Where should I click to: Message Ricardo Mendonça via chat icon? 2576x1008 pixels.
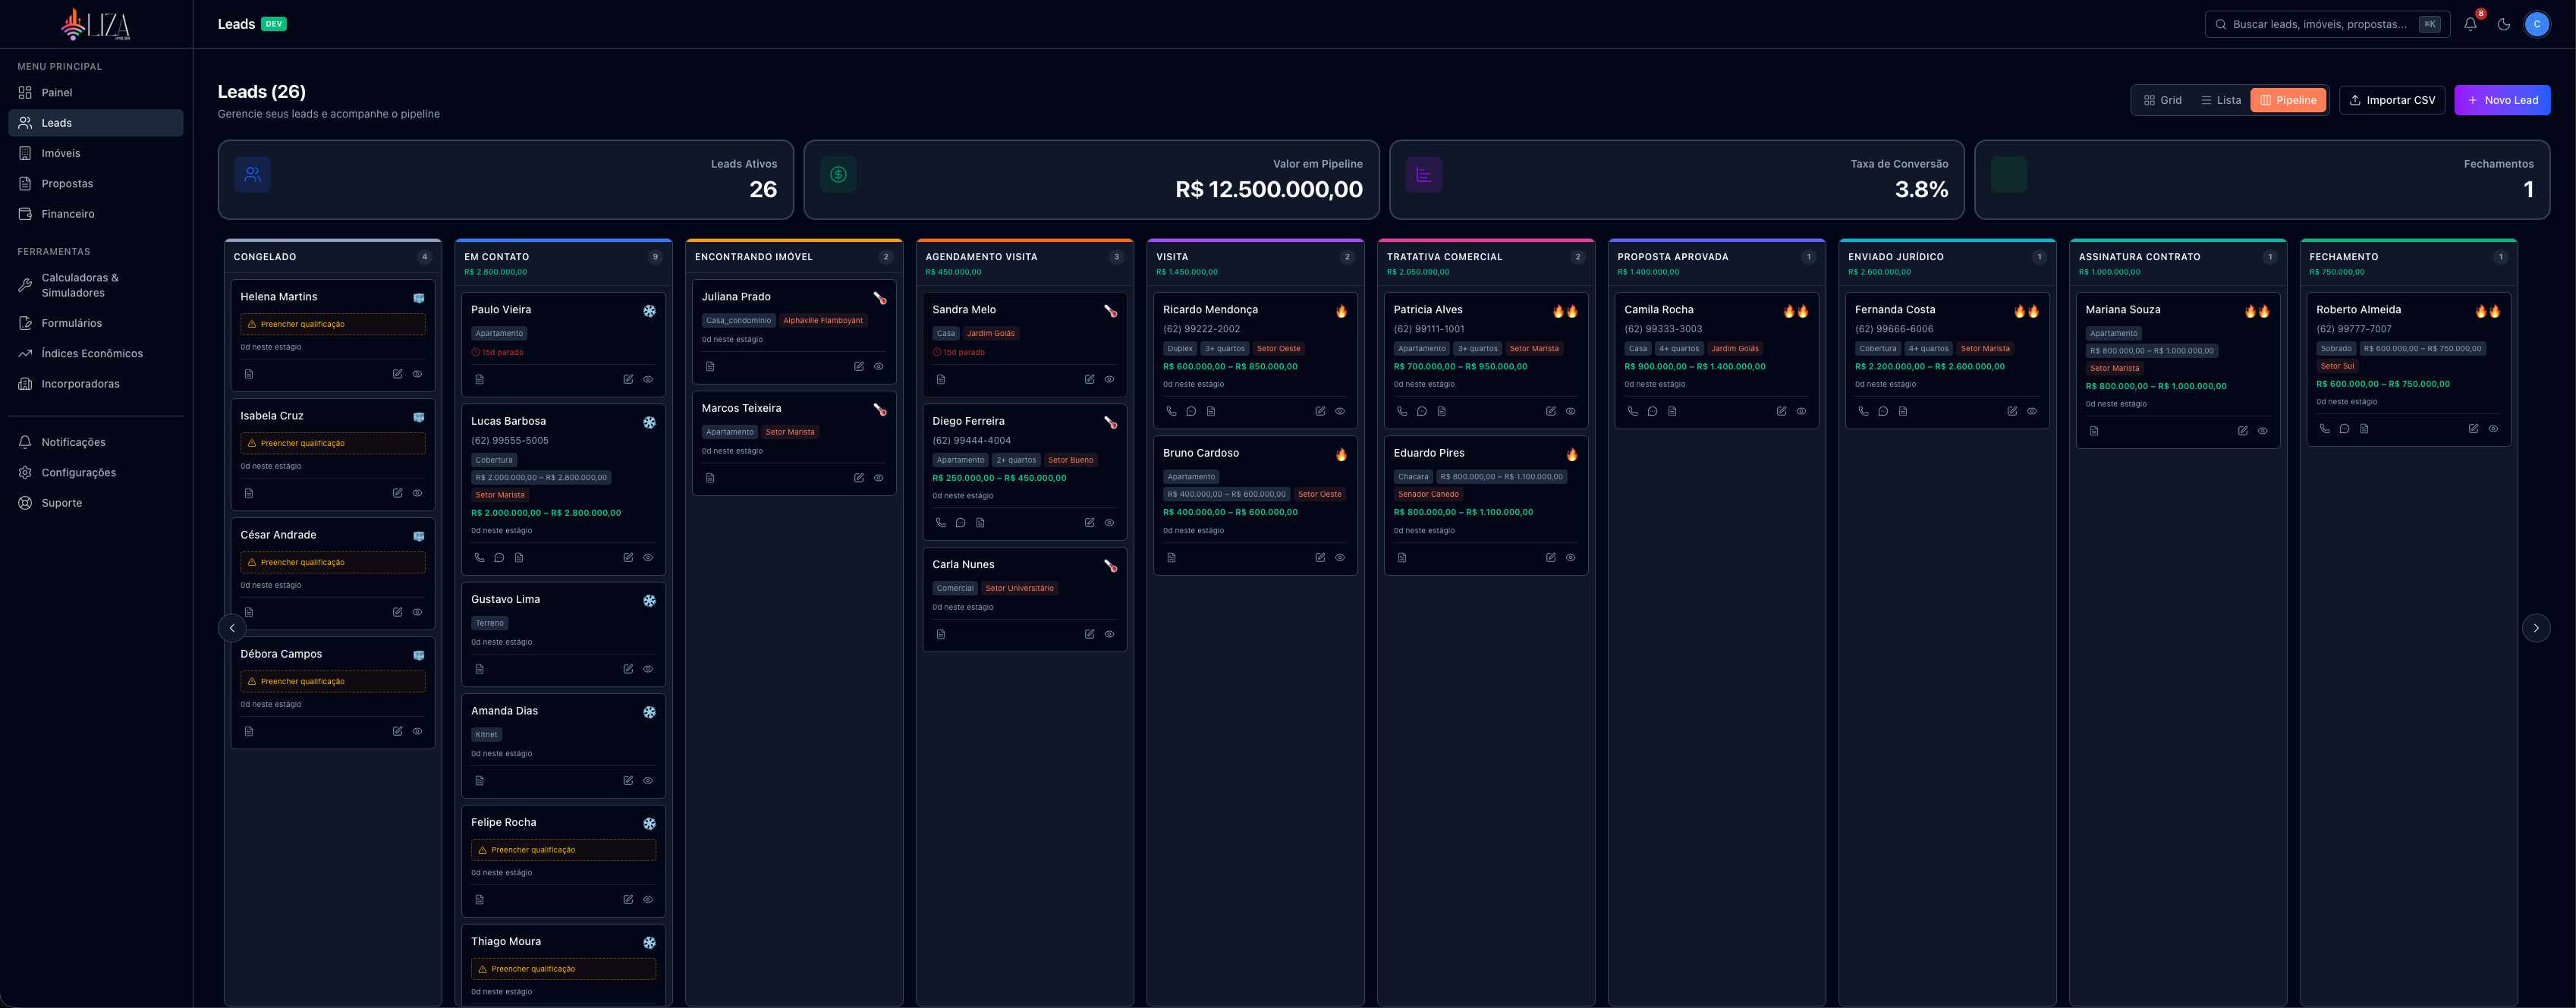pos(1191,411)
